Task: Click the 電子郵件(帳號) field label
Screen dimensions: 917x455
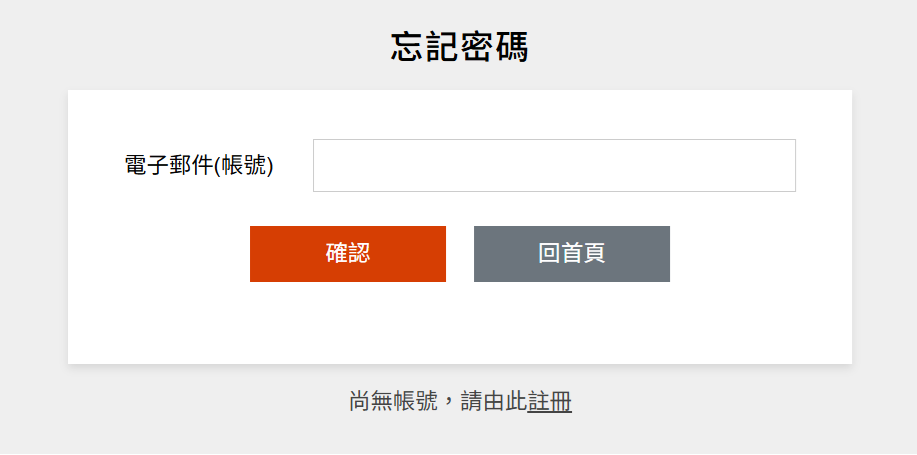Action: [x=199, y=166]
